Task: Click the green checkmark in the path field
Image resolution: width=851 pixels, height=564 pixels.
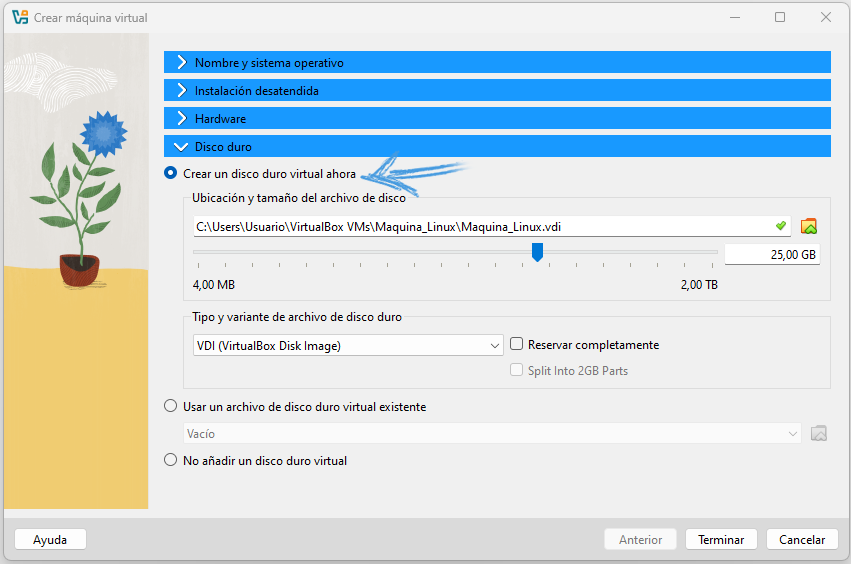Action: pos(781,226)
